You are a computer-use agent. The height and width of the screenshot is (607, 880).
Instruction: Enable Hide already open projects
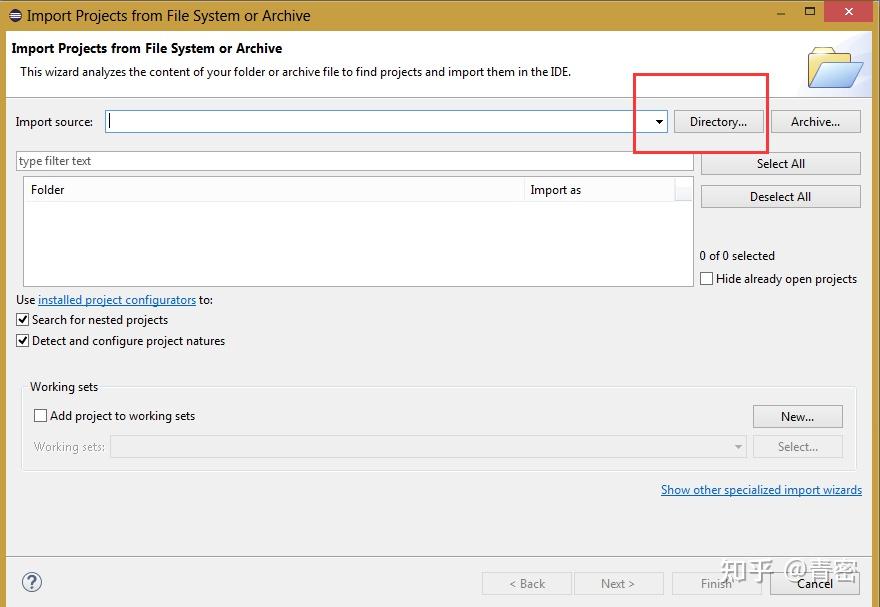707,279
